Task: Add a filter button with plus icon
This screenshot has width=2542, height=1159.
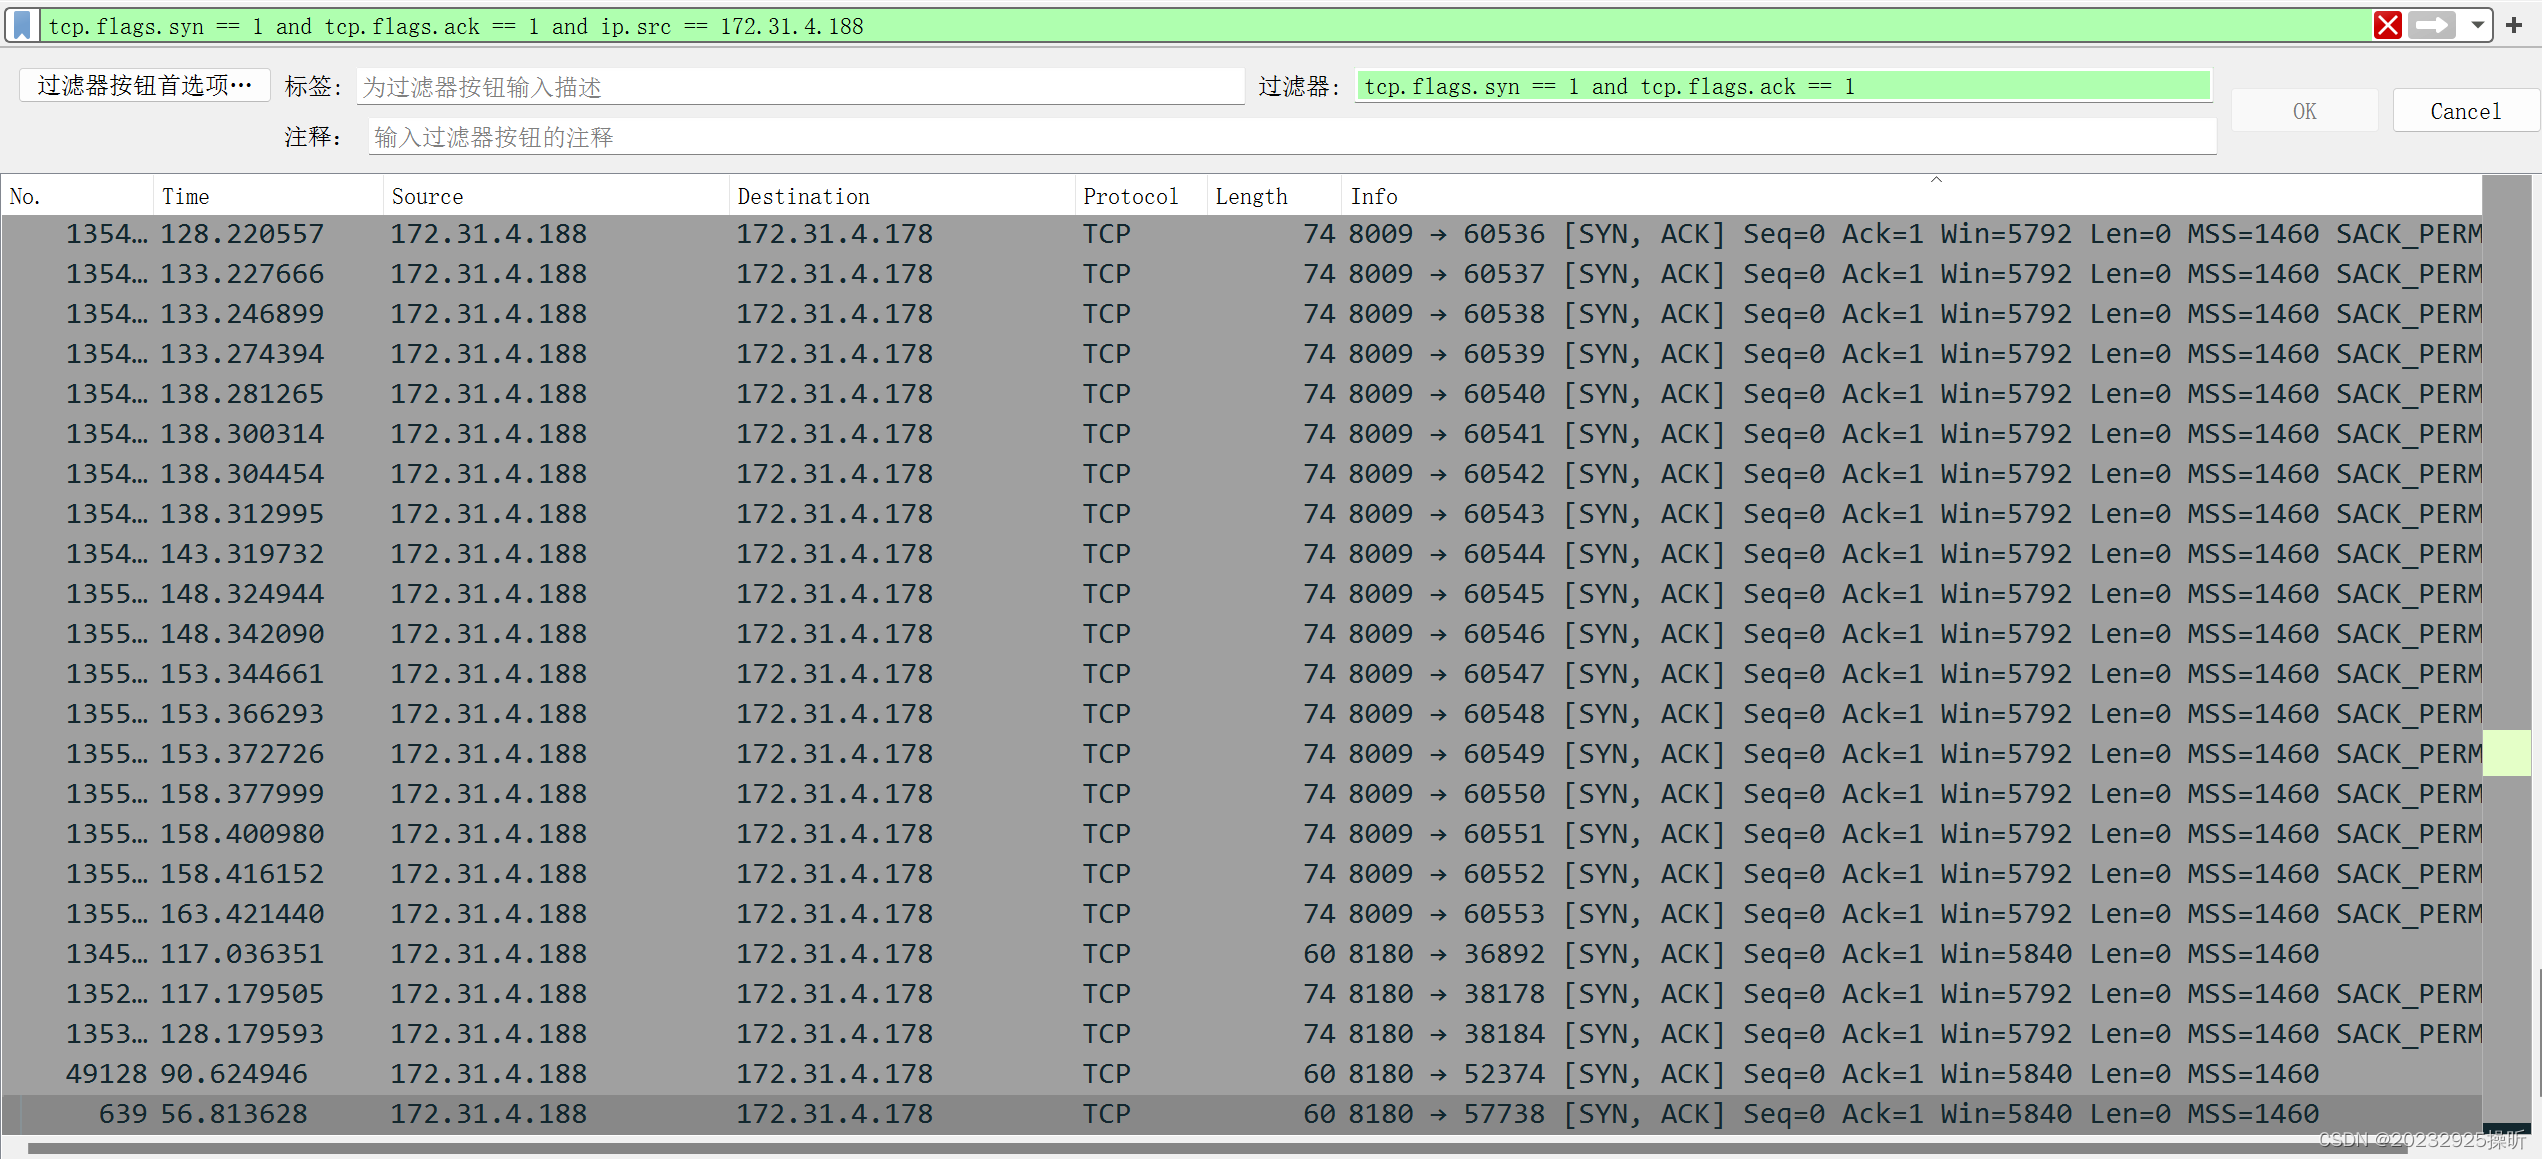Action: point(2514,25)
